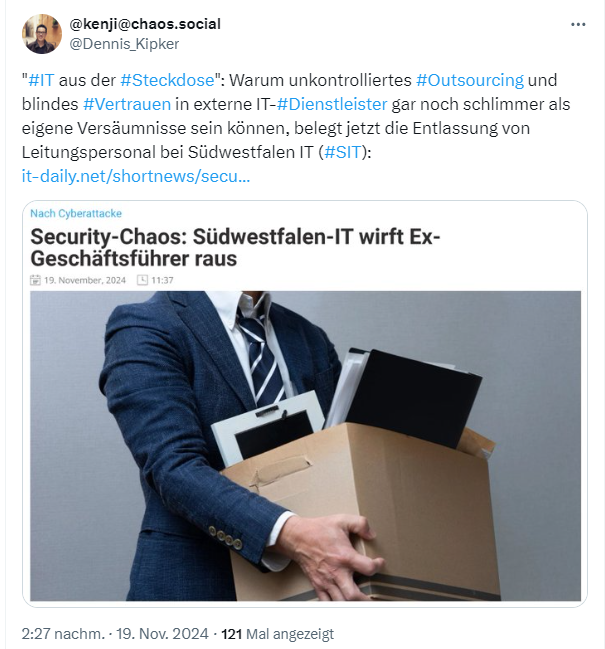Click the Nach Cyberattacke category label

pos(76,214)
